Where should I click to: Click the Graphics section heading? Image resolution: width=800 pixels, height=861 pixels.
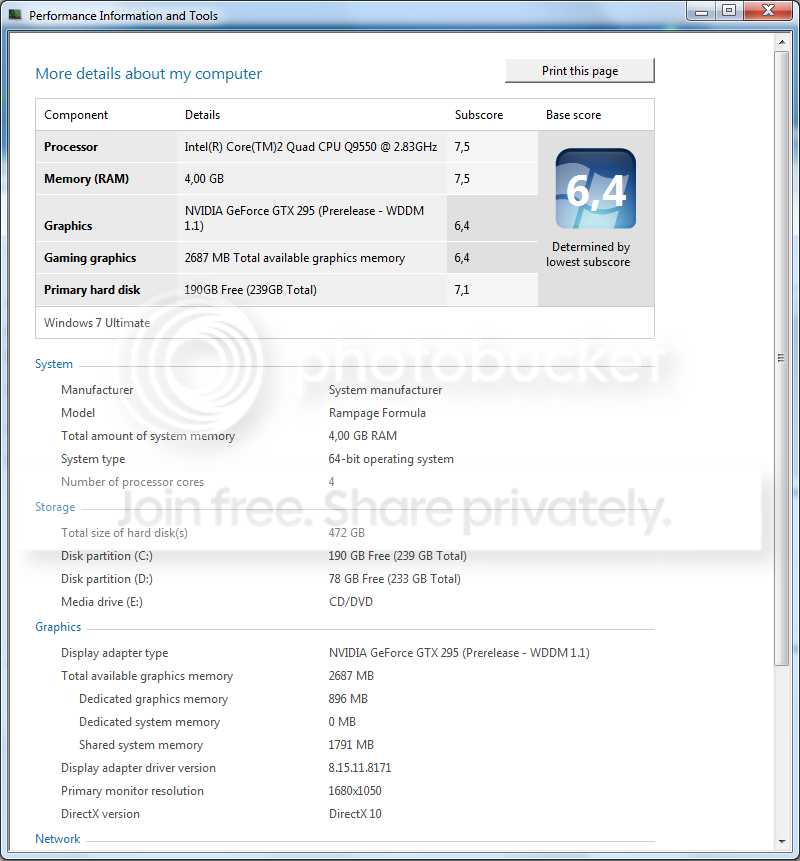point(58,627)
